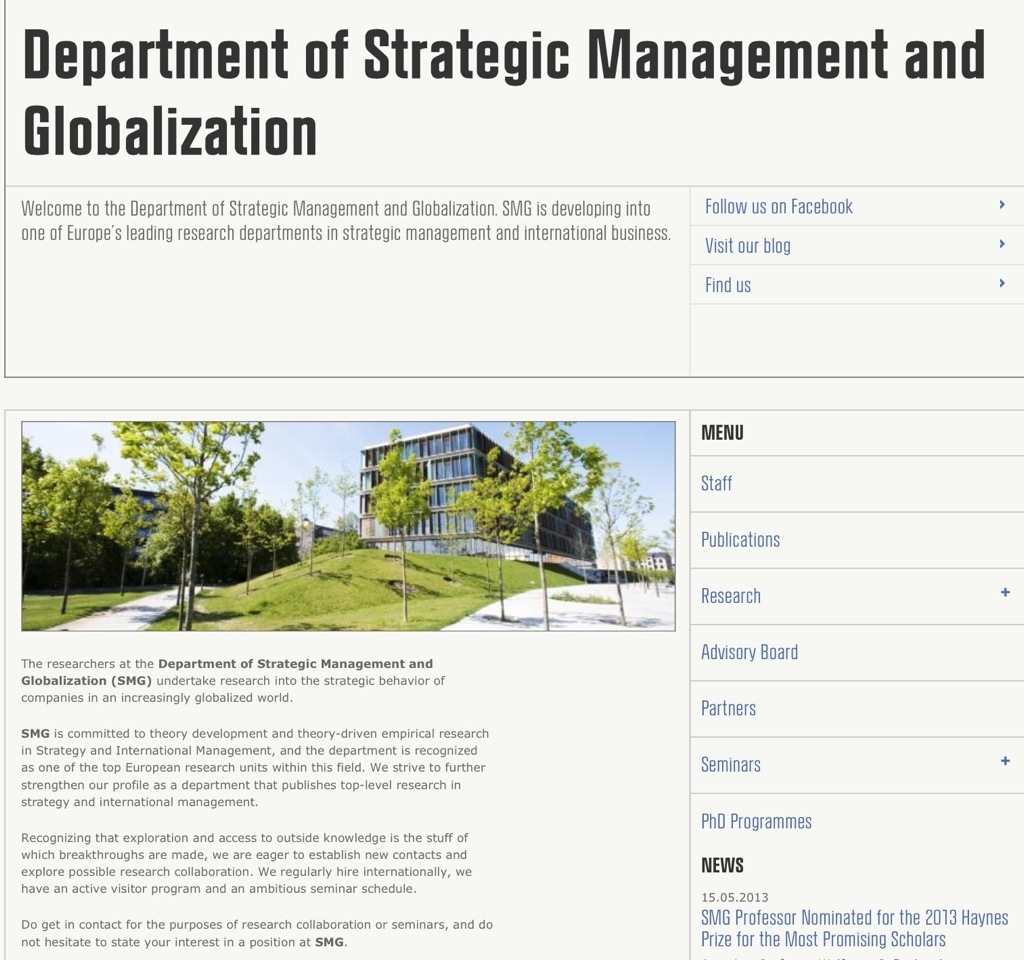Click the NEWS section heading
Screen dimensions: 1024x960
(722, 866)
